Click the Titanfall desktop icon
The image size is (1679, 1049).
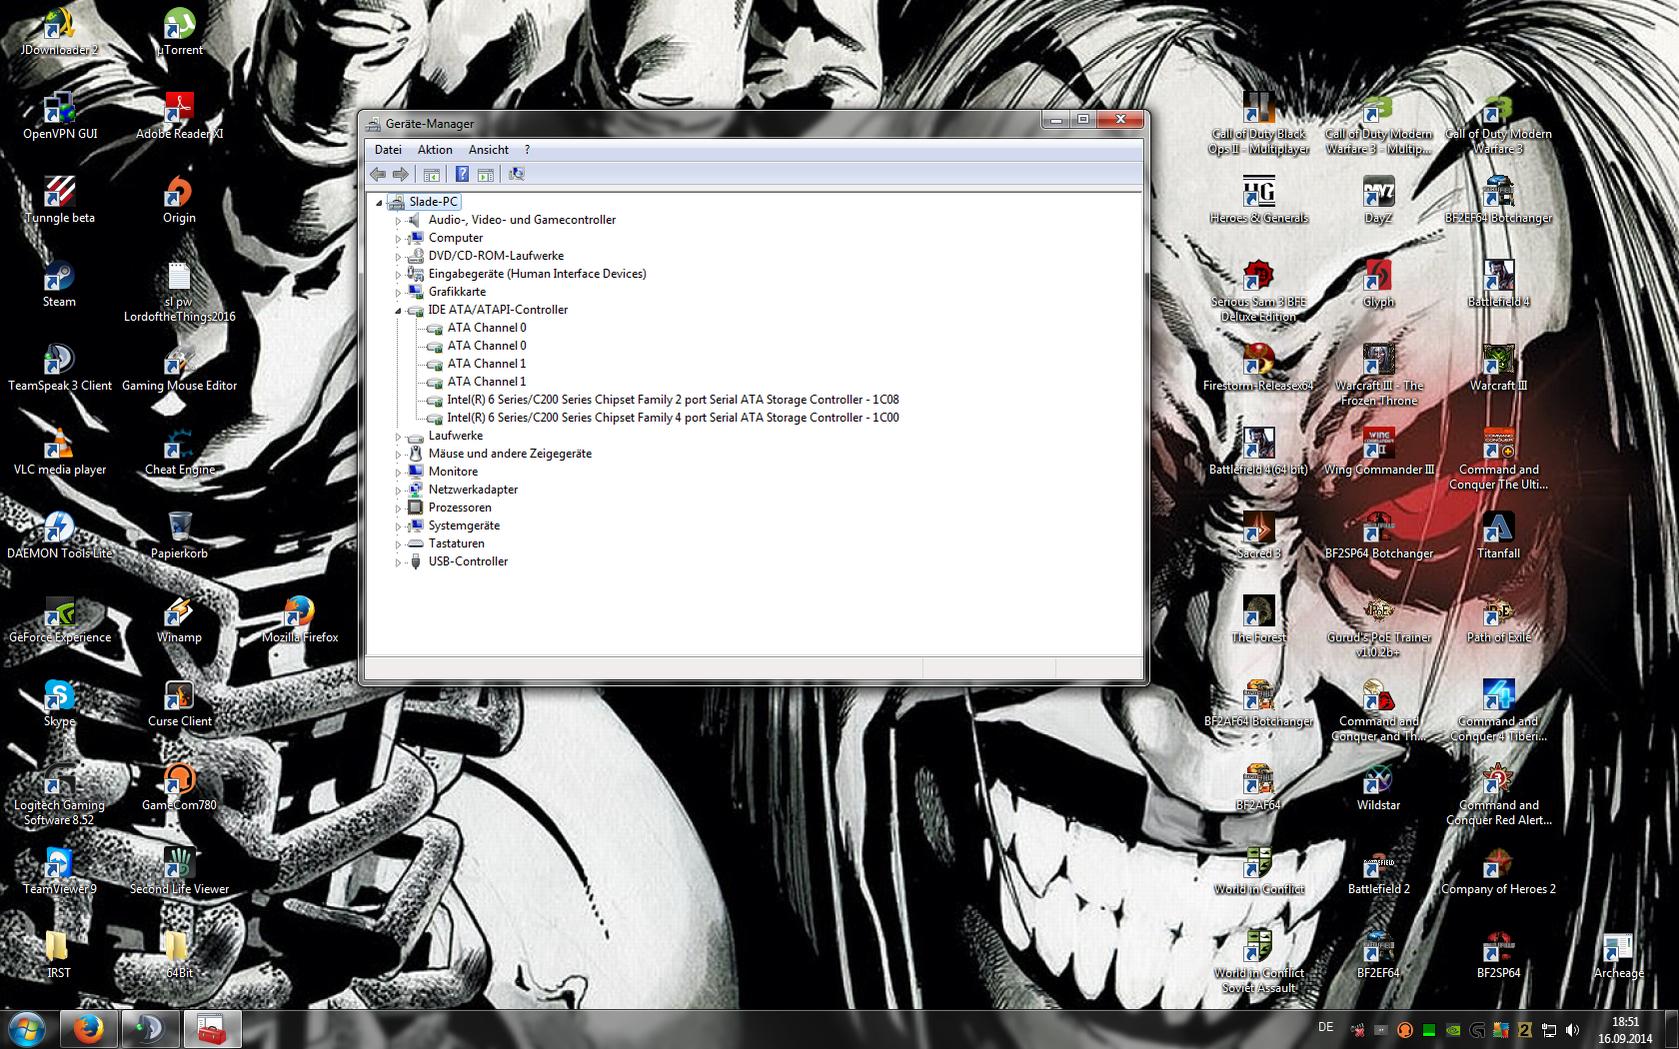(x=1498, y=535)
